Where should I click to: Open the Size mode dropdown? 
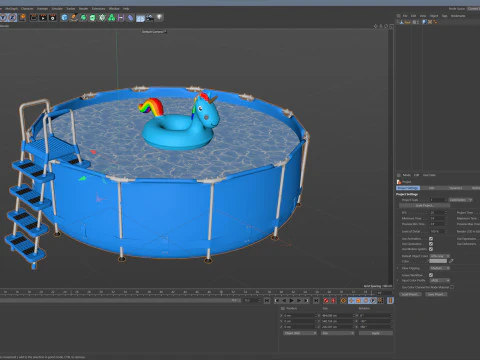tap(337, 333)
